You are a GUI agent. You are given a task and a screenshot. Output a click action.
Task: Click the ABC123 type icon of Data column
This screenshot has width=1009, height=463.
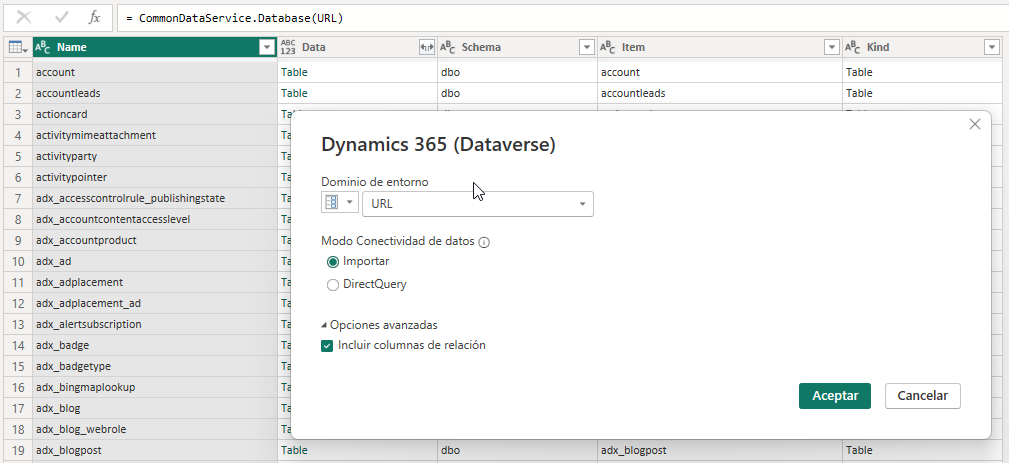[x=288, y=47]
